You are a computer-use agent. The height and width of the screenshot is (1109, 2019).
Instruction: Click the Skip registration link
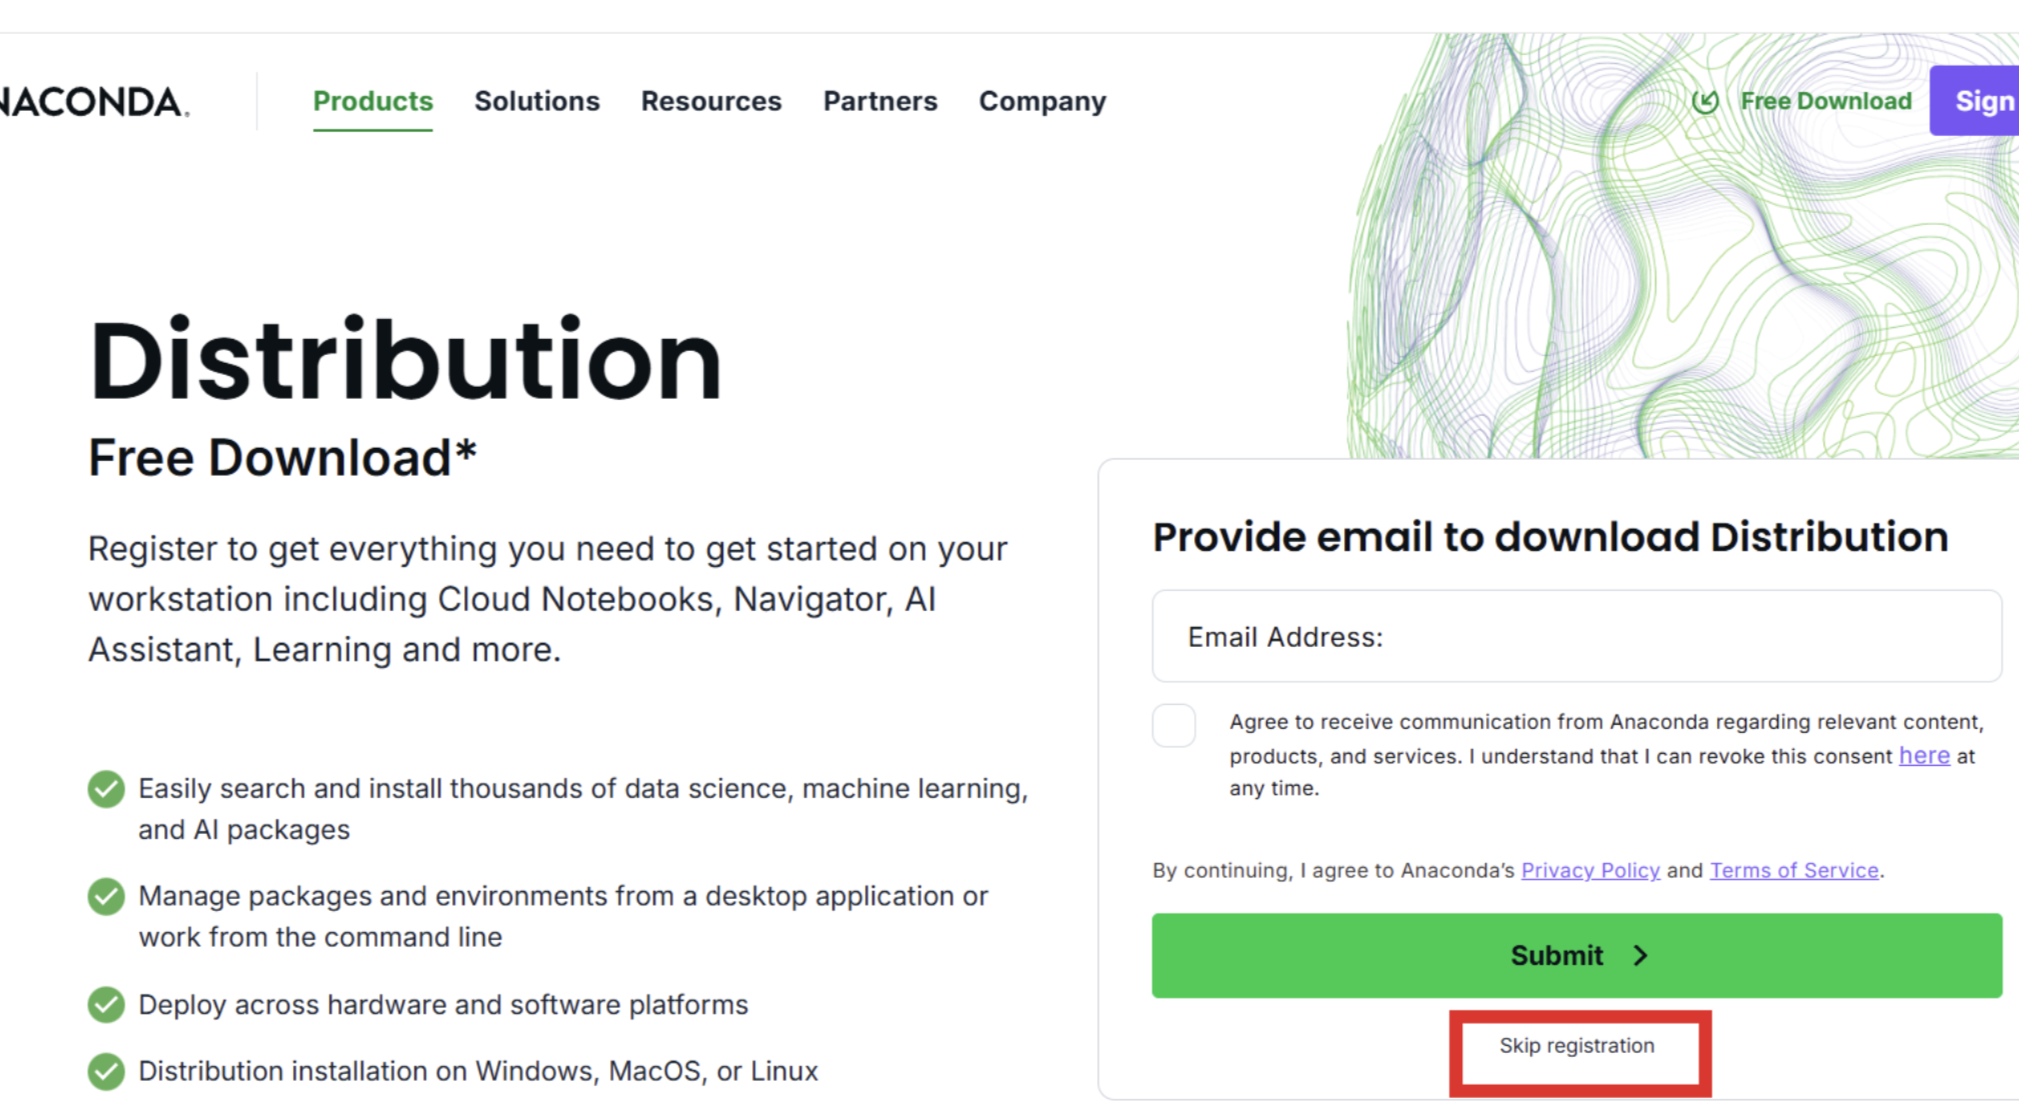[x=1576, y=1046]
